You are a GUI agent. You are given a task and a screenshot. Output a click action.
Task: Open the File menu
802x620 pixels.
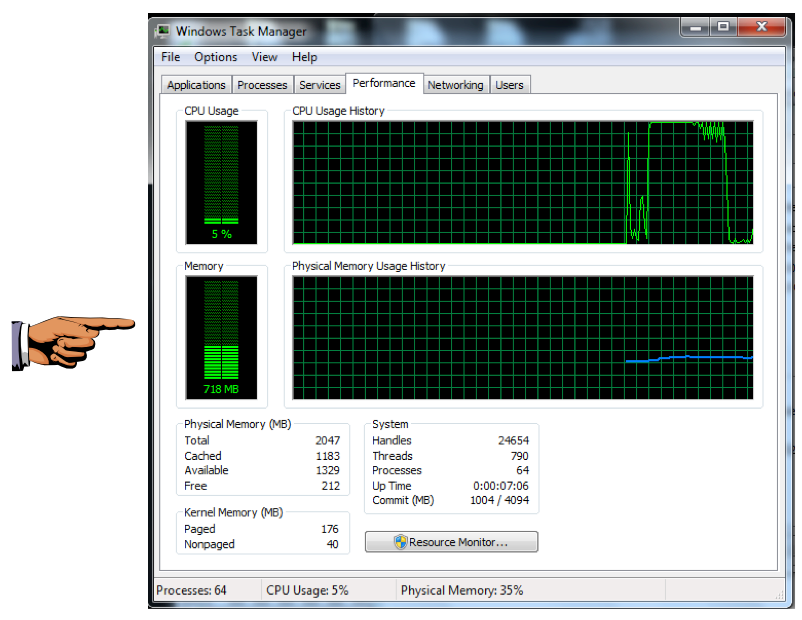[x=170, y=57]
